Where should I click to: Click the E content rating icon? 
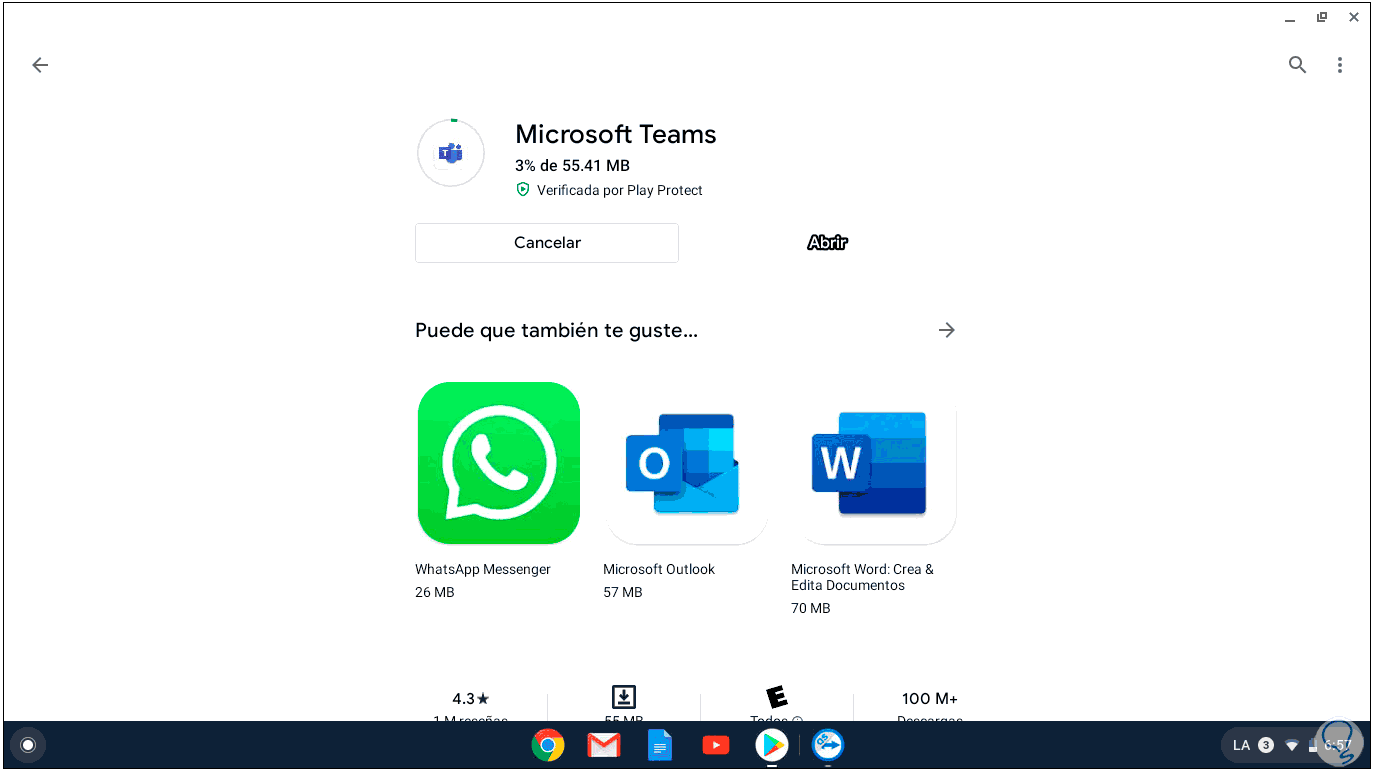(776, 697)
